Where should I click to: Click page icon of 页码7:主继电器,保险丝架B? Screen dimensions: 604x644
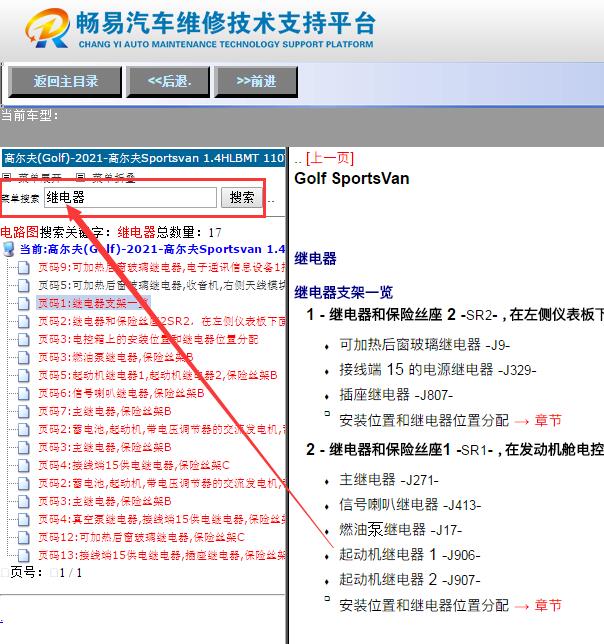coord(24,411)
